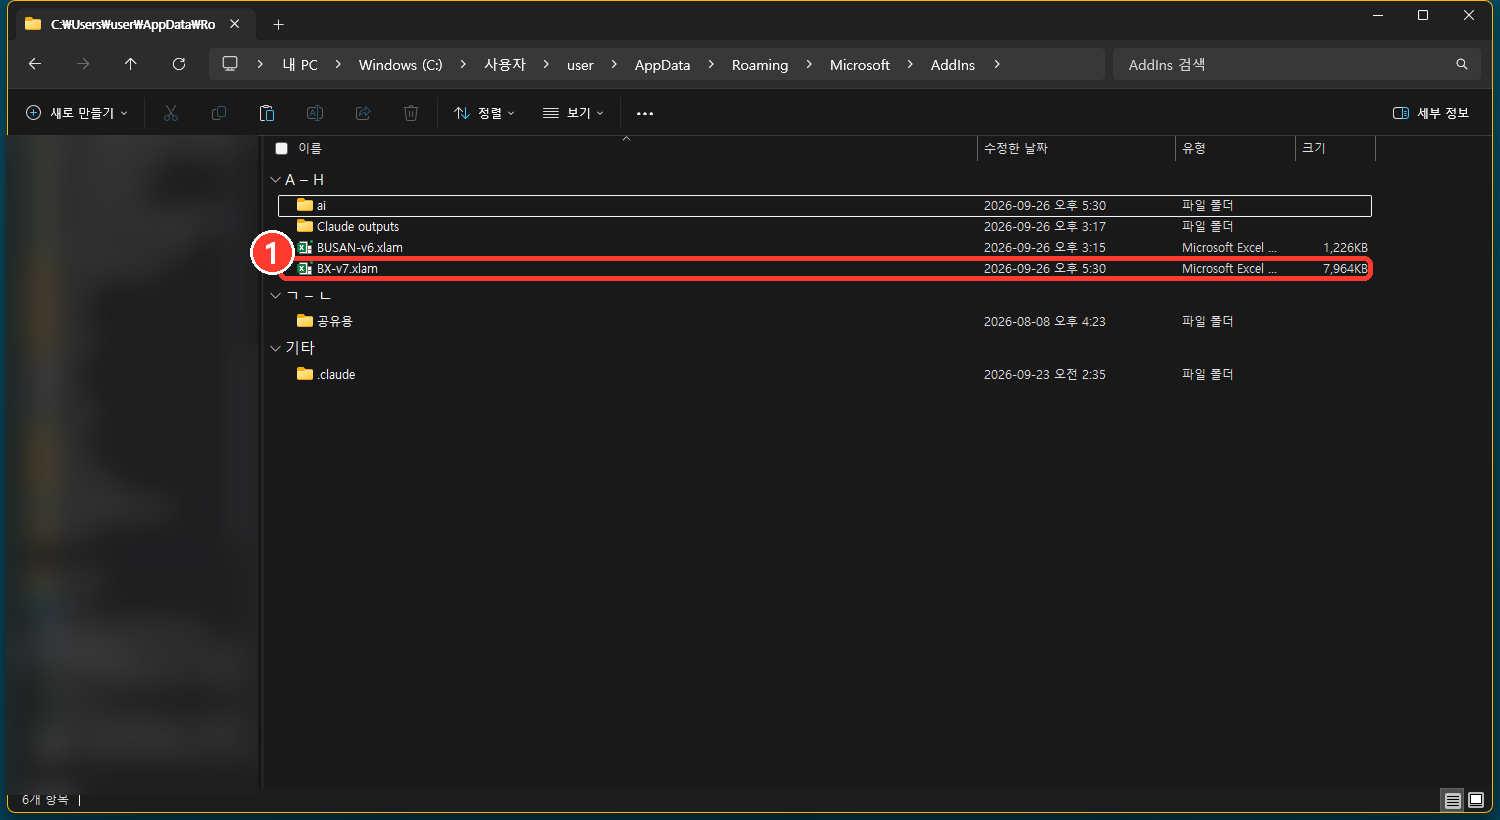Viewport: 1500px width, 820px height.
Task: Switch to large thumbnails view icon
Action: [x=1476, y=800]
